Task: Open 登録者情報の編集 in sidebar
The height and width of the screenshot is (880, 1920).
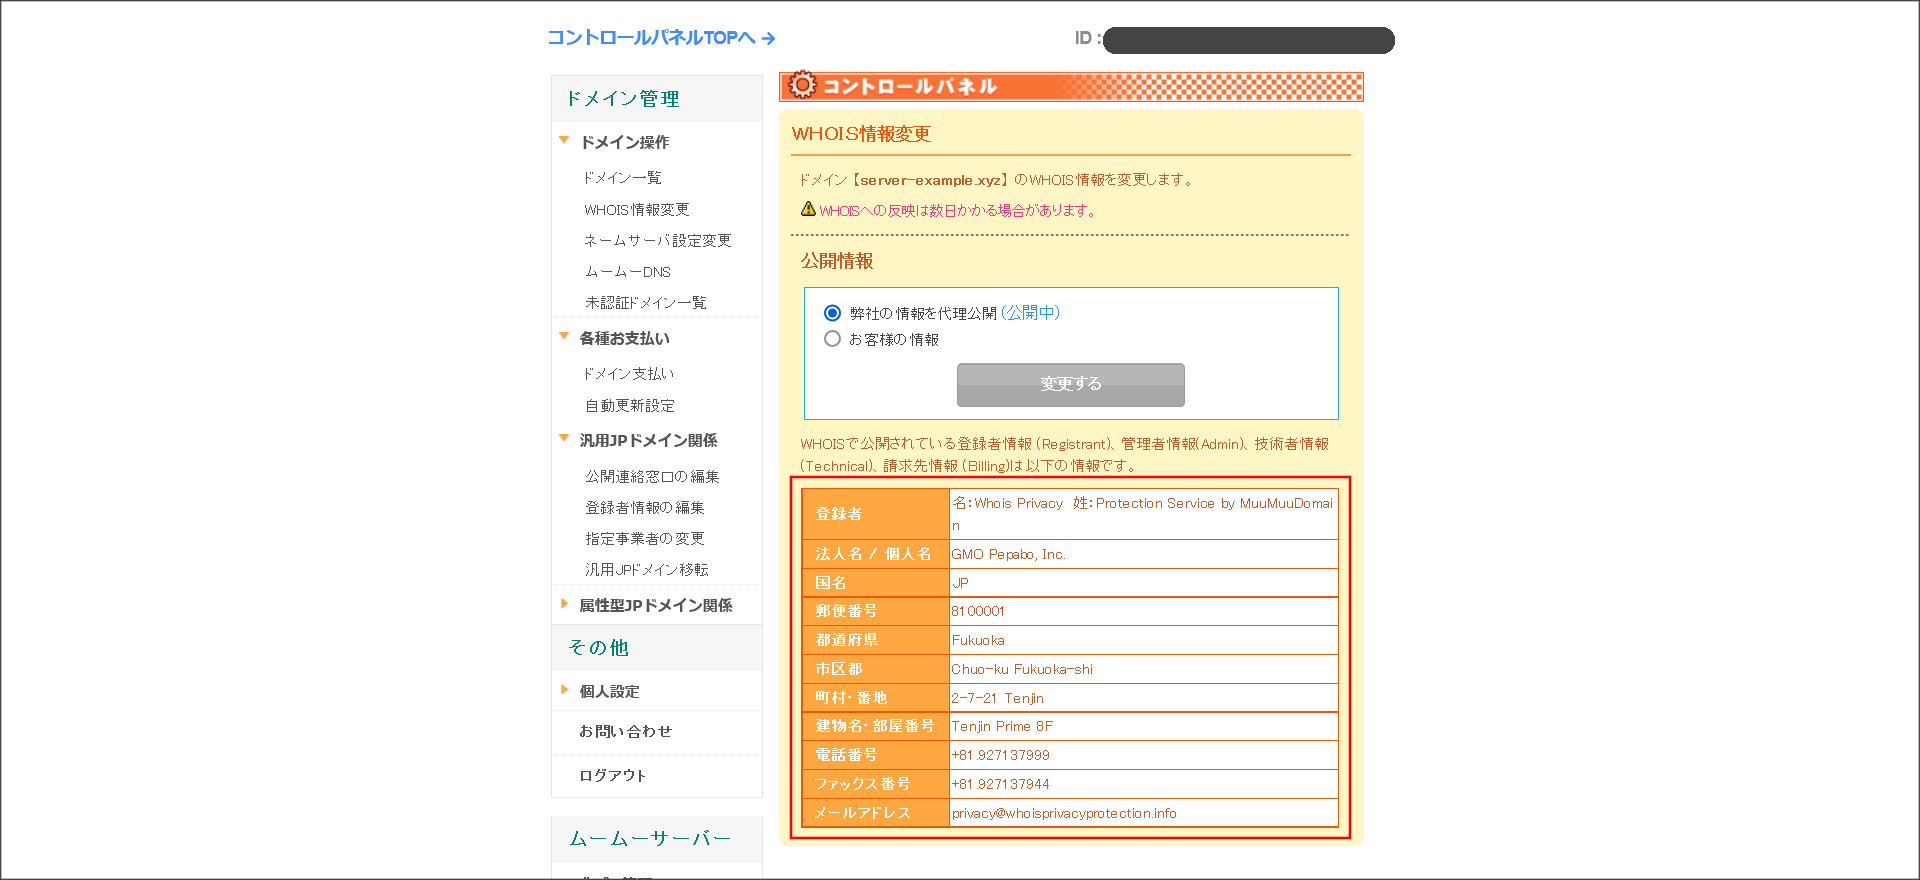Action: [644, 507]
